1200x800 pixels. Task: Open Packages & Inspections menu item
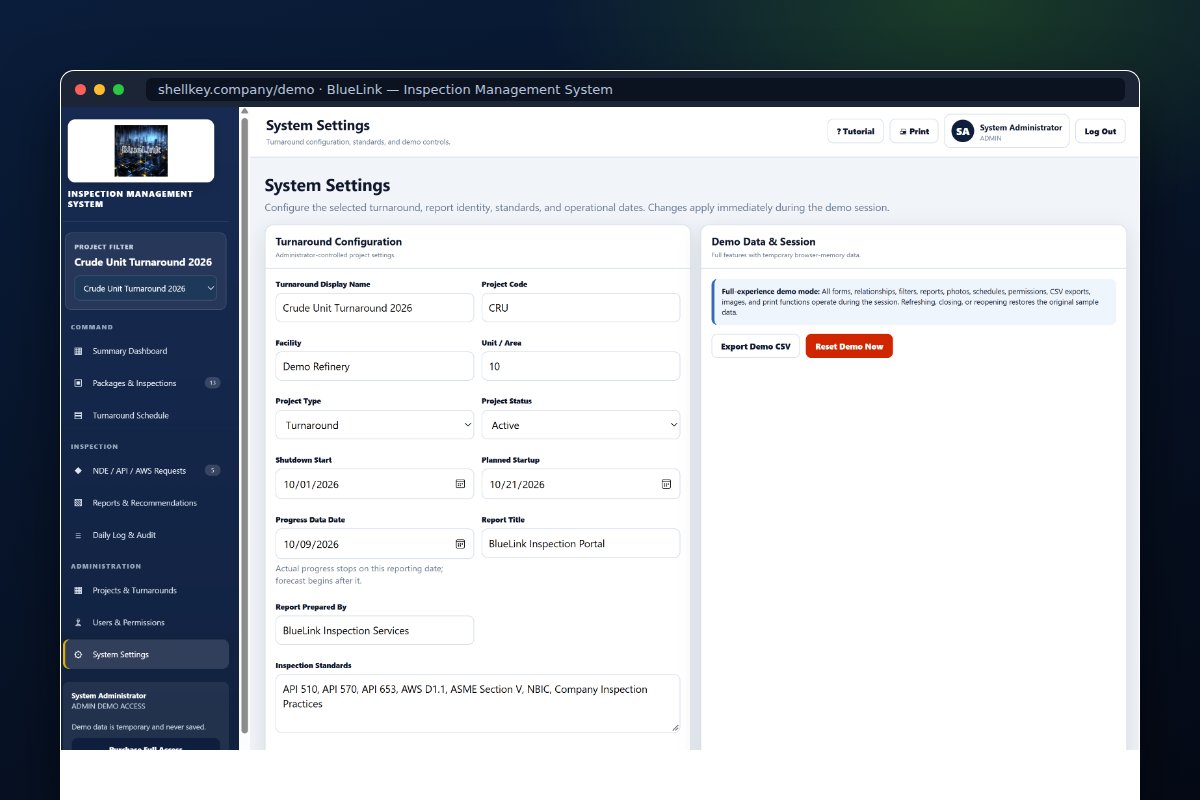pos(146,383)
